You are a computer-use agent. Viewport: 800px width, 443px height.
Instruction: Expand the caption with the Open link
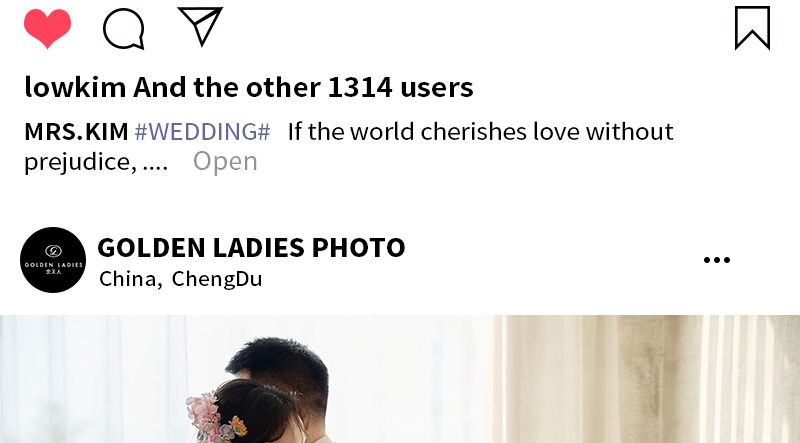[x=225, y=162]
